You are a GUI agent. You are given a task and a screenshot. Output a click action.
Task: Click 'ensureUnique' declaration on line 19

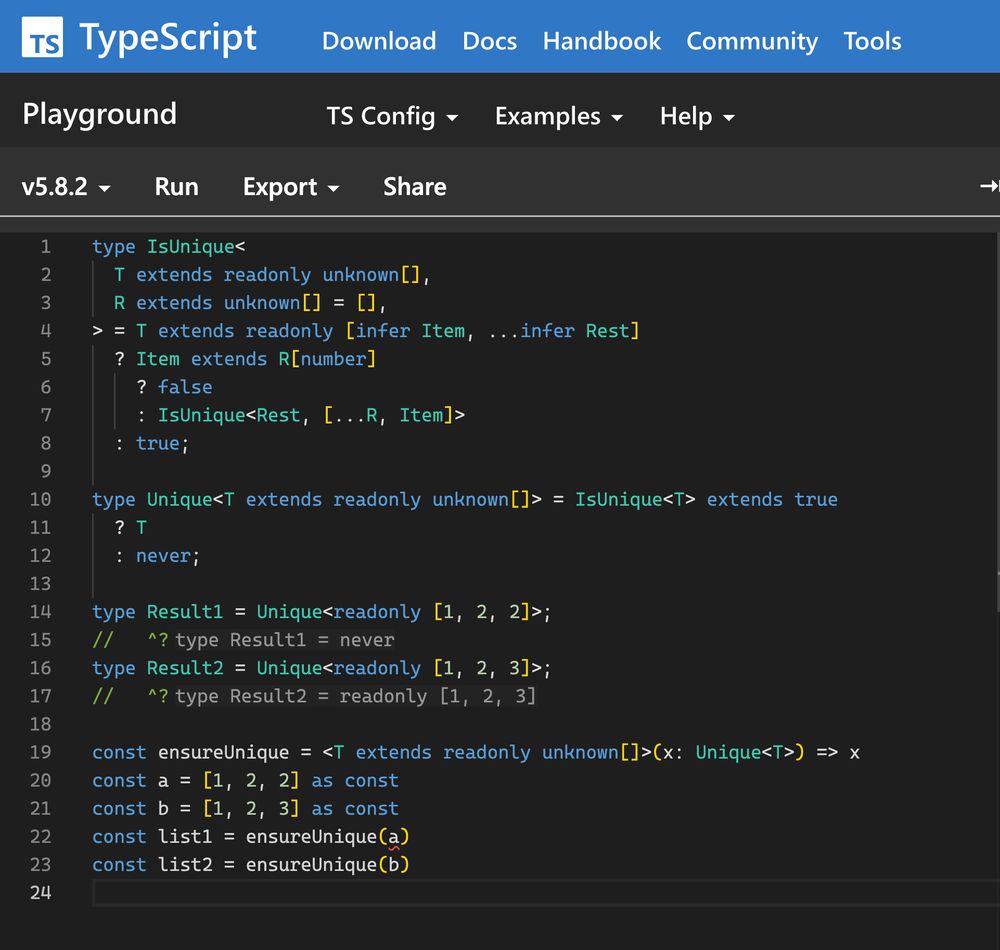223,752
